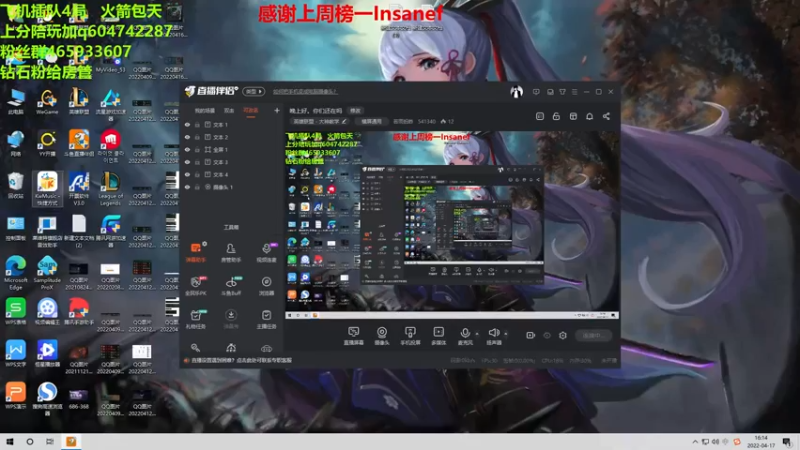Open the 浏览器 tool
Screen dimensions: 800x450
pyautogui.click(x=266, y=286)
